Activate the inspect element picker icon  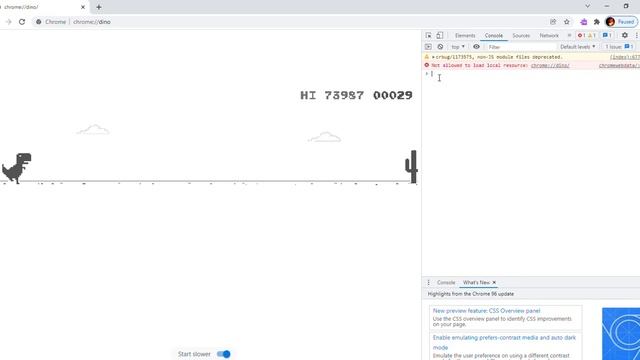(x=428, y=36)
